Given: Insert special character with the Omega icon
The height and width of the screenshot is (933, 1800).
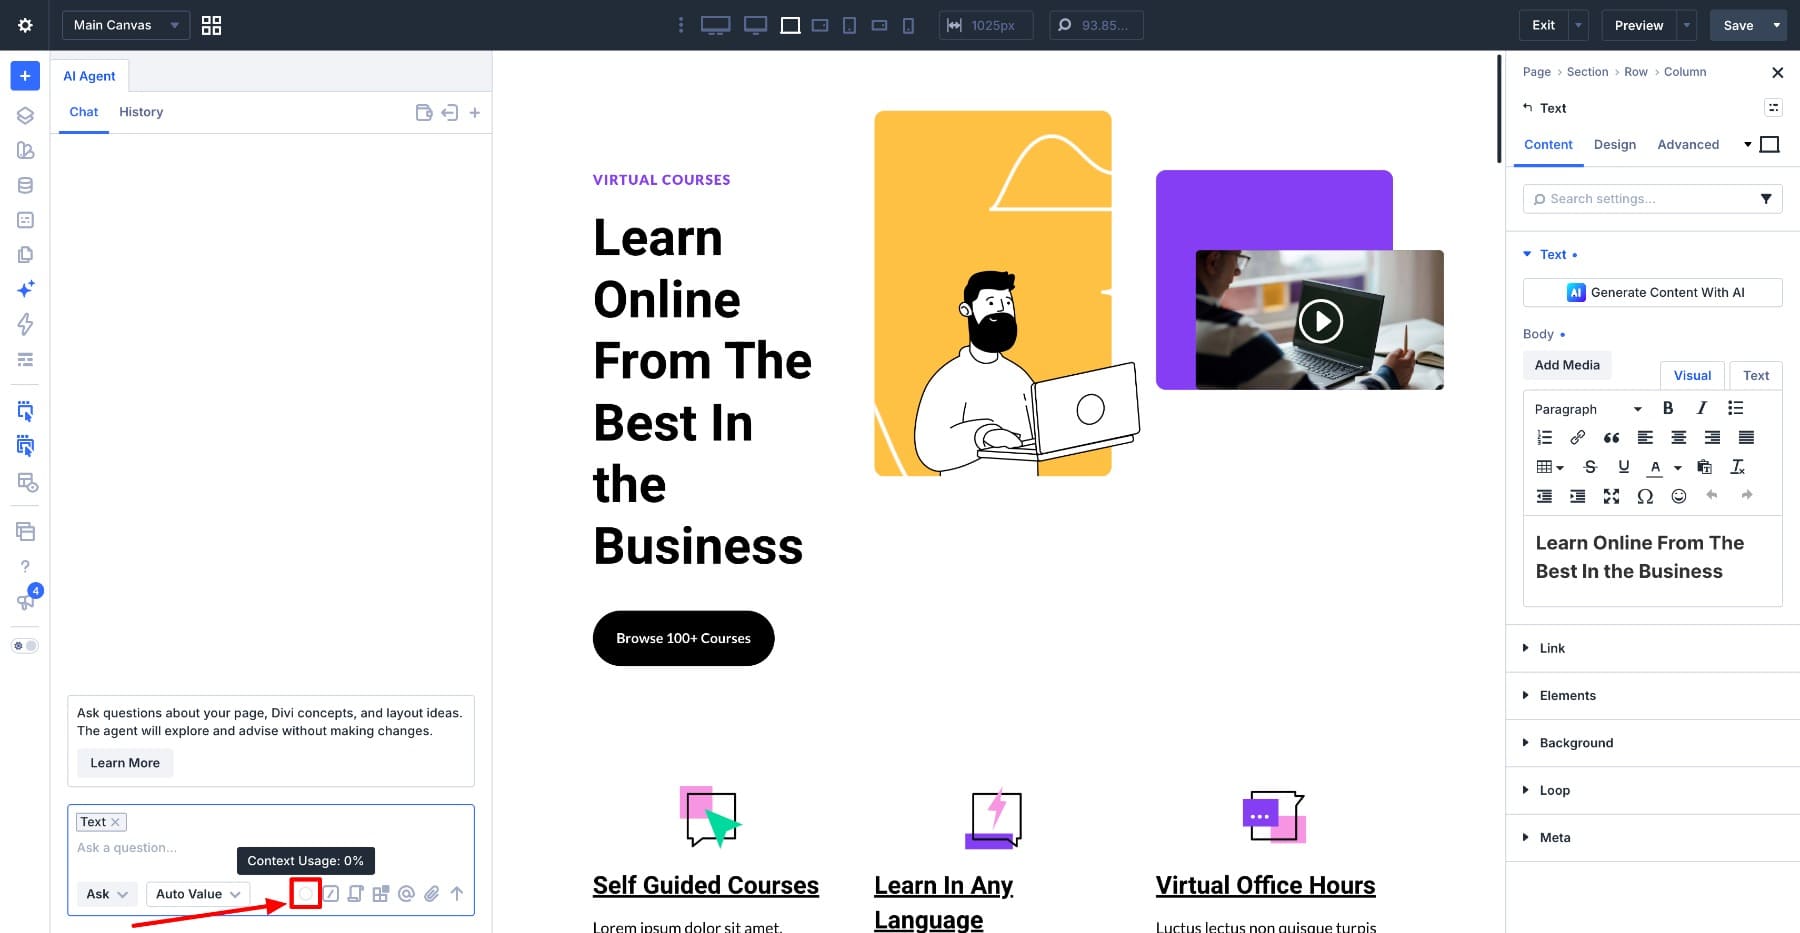Looking at the screenshot, I should pos(1645,496).
